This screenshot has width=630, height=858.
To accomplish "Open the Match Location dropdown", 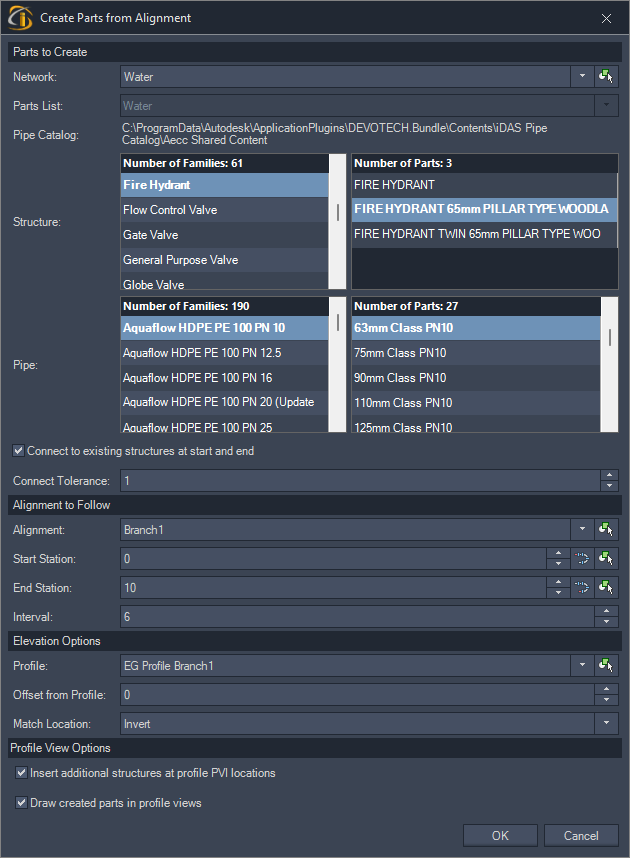I will pyautogui.click(x=606, y=723).
